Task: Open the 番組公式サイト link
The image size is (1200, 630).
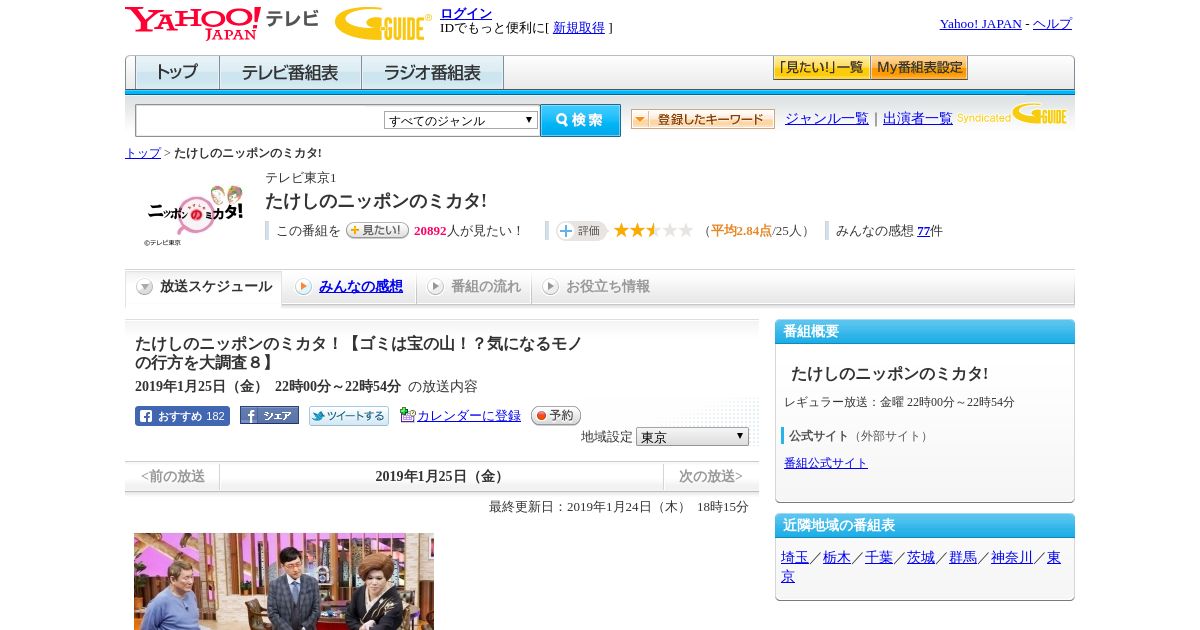Action: coord(826,463)
